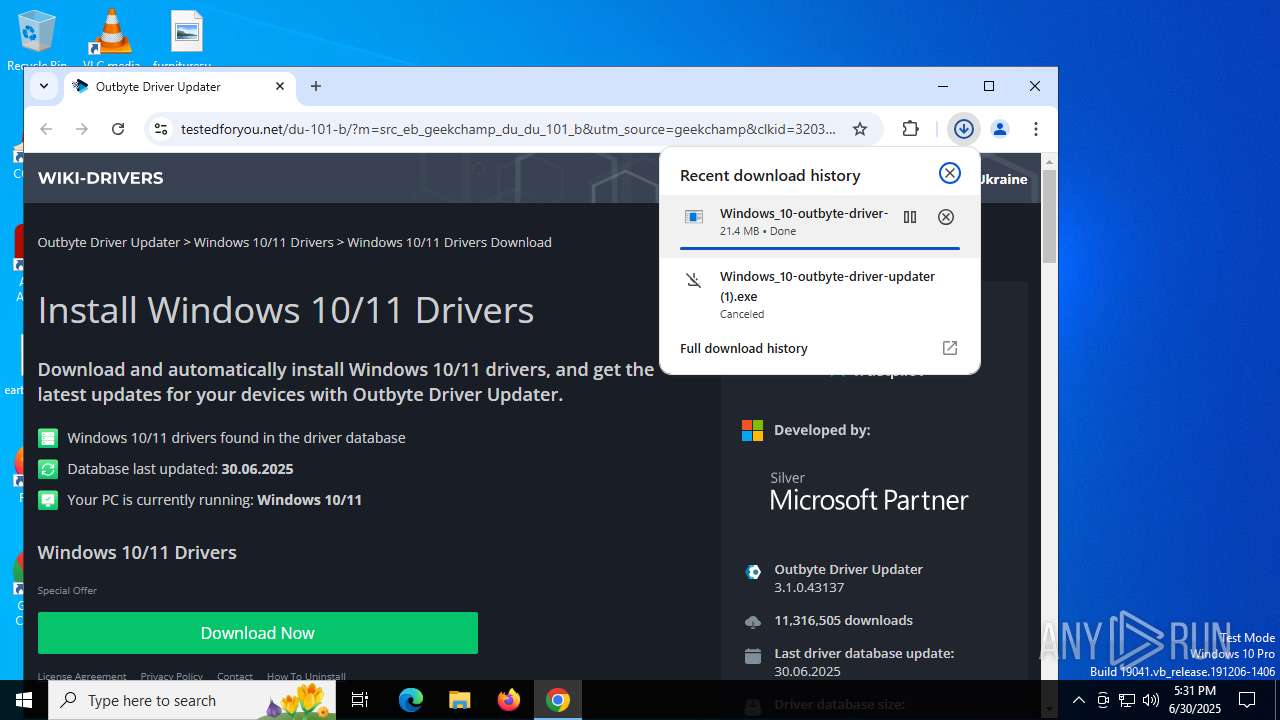Toggle the Chrome downloads icon
The width and height of the screenshot is (1280, 720).
(964, 129)
